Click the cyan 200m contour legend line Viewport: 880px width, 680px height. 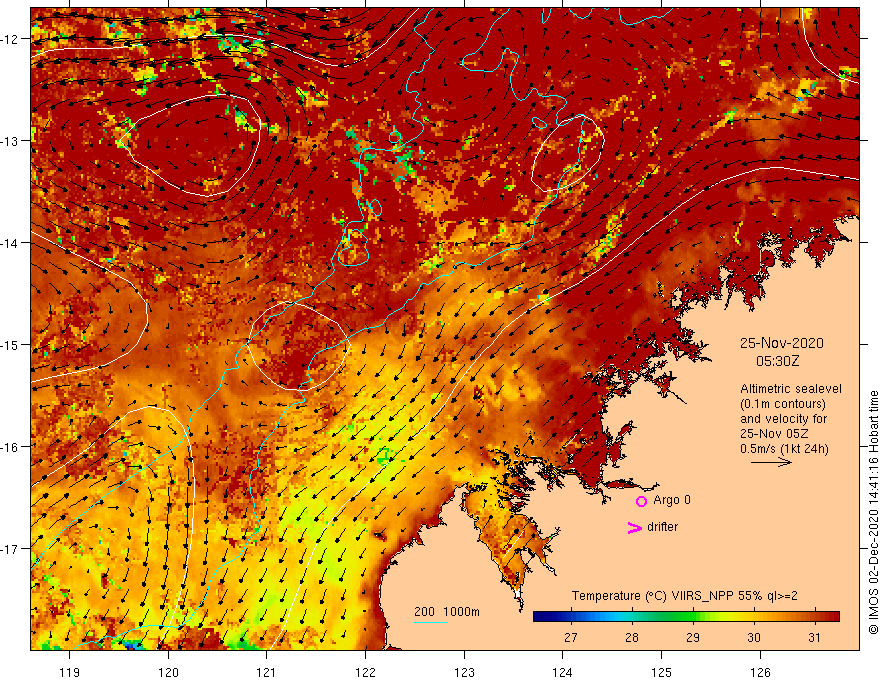(x=430, y=623)
